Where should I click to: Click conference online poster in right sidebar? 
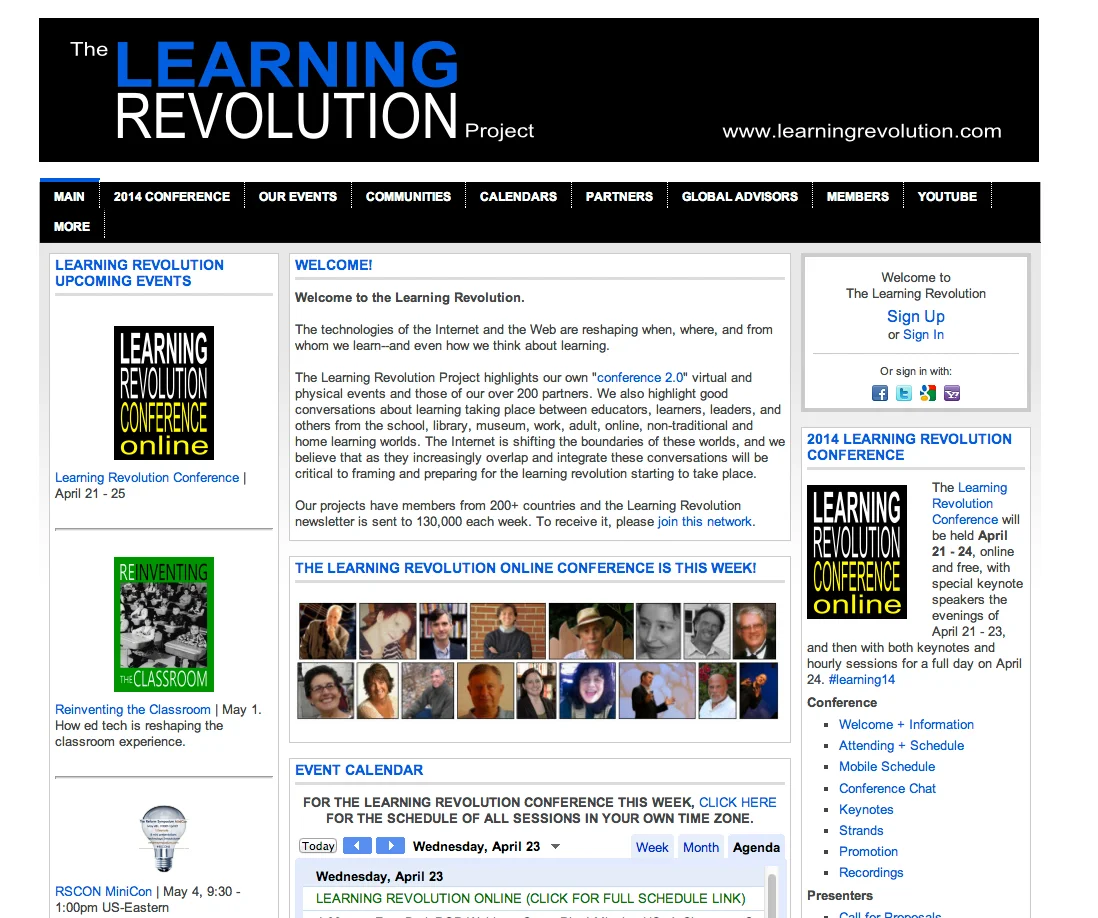tap(856, 552)
